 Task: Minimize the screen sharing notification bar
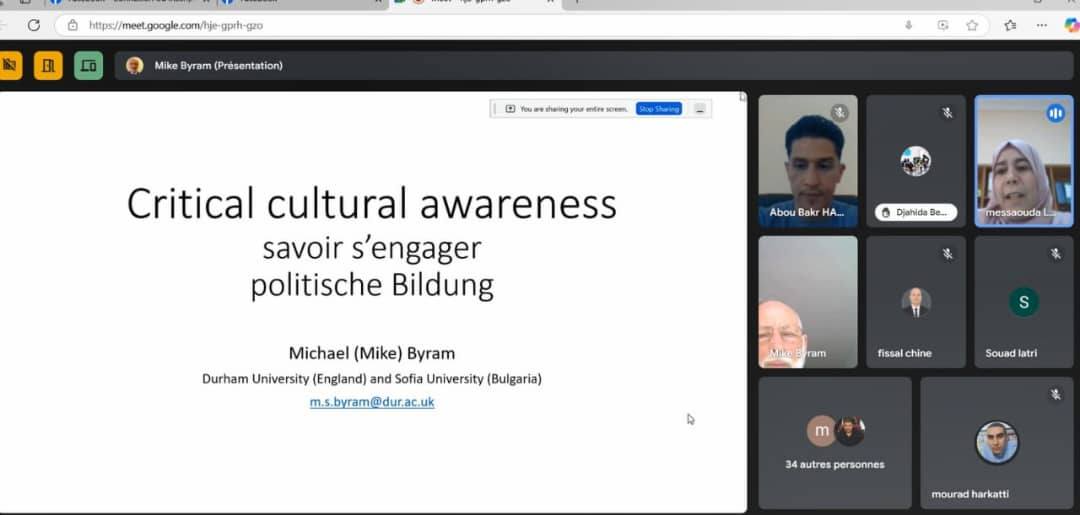point(700,109)
